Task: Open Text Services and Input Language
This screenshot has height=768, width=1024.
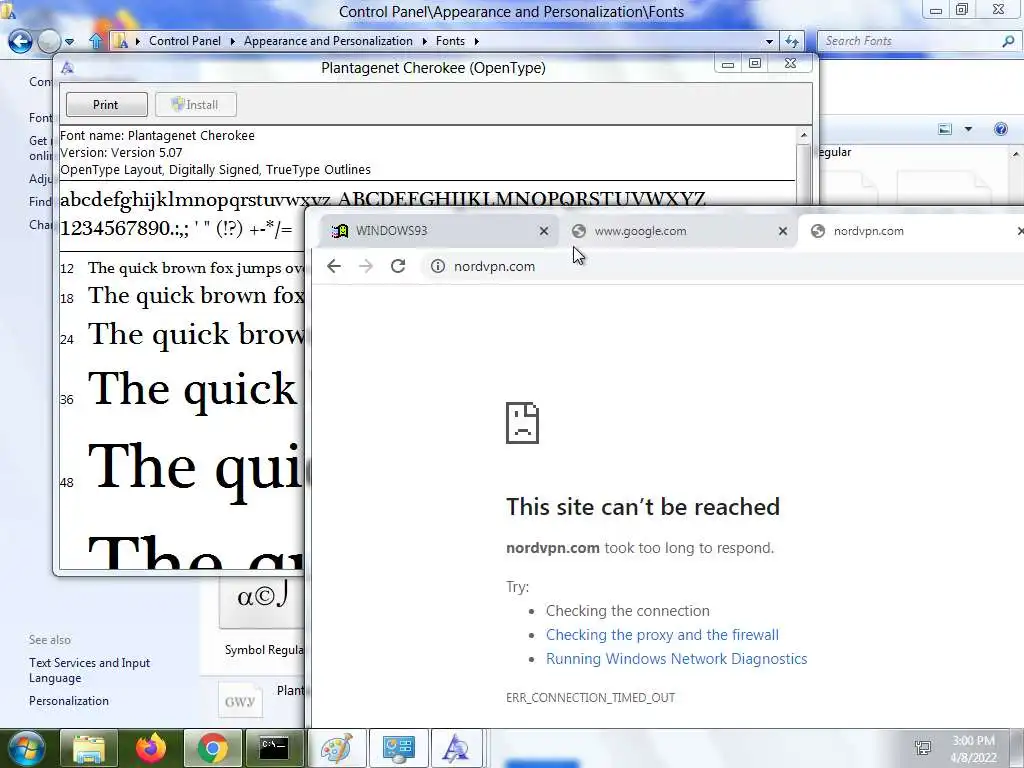Action: tap(89, 670)
